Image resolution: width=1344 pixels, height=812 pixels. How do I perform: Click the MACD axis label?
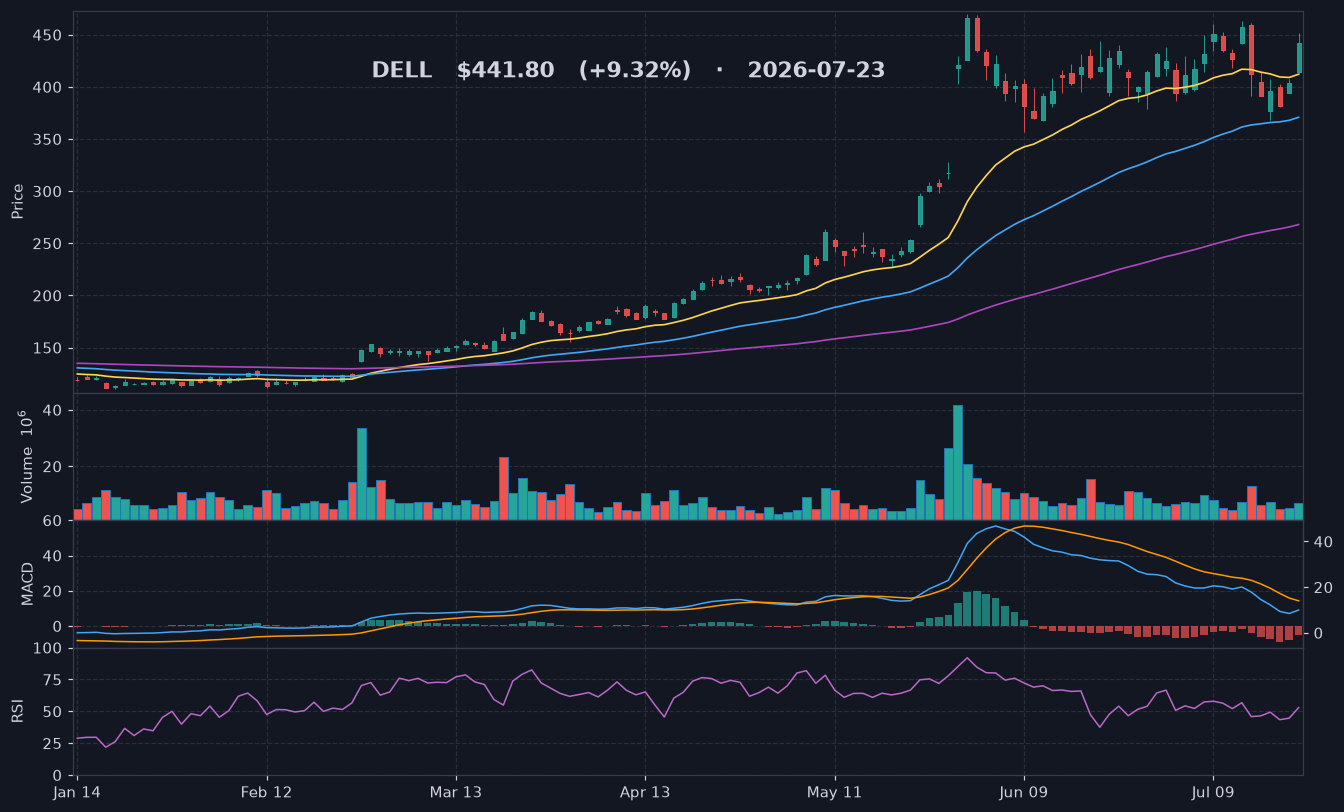28,584
